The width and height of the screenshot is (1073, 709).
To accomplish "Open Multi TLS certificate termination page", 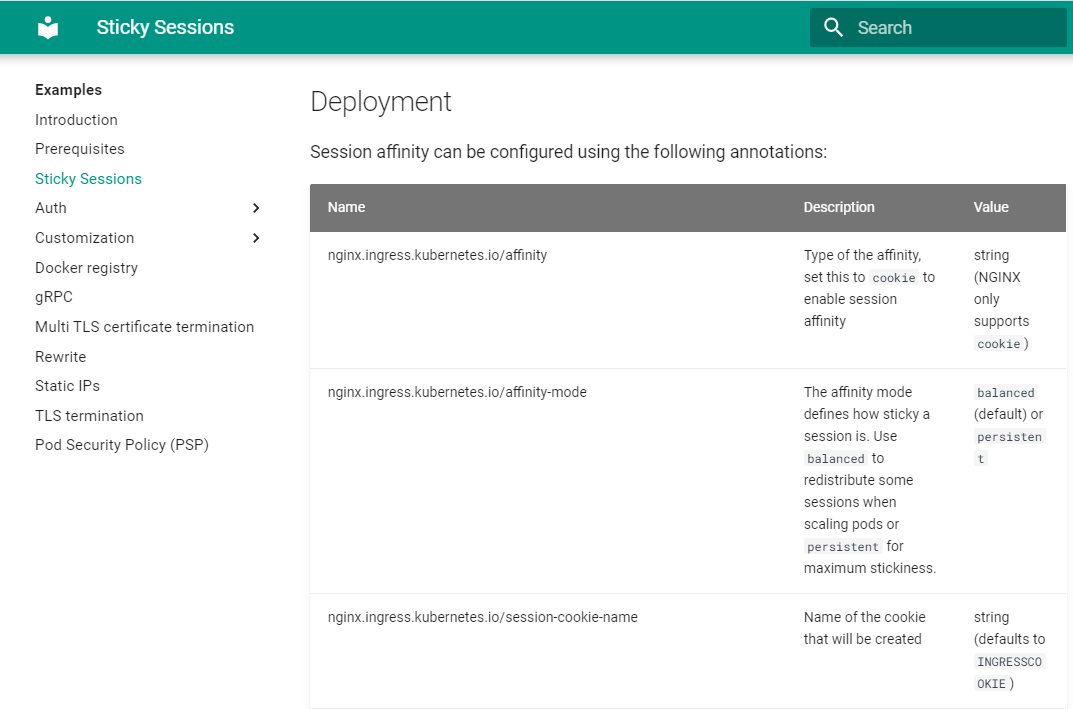I will click(144, 327).
